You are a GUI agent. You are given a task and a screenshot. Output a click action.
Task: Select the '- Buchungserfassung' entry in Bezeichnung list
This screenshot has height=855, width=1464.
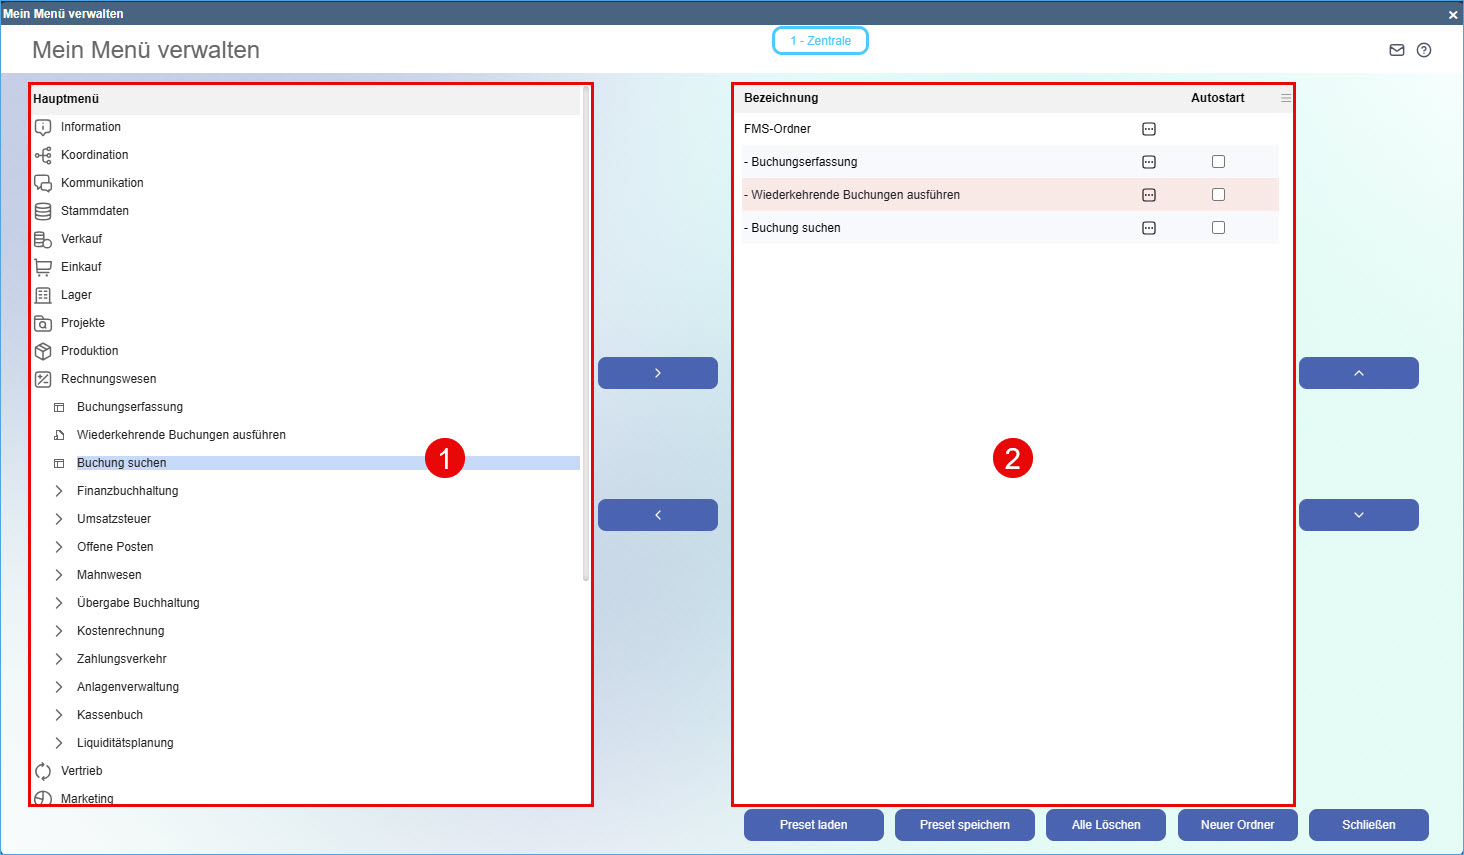(801, 162)
